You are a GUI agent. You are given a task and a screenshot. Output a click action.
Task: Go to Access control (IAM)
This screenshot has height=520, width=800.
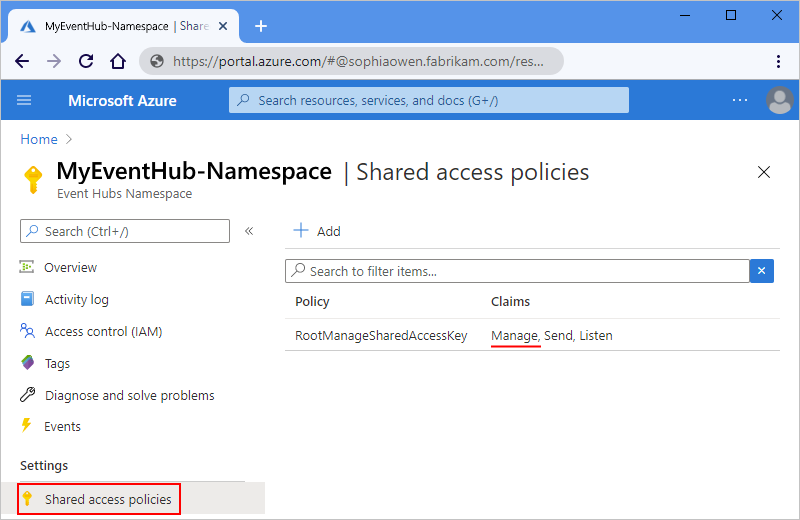point(103,331)
